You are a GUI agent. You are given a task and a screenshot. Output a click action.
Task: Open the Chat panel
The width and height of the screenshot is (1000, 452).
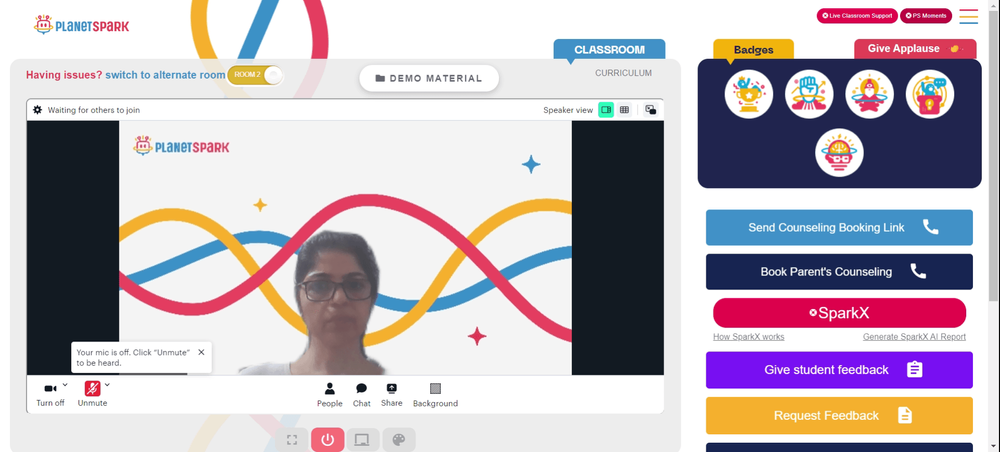click(362, 395)
